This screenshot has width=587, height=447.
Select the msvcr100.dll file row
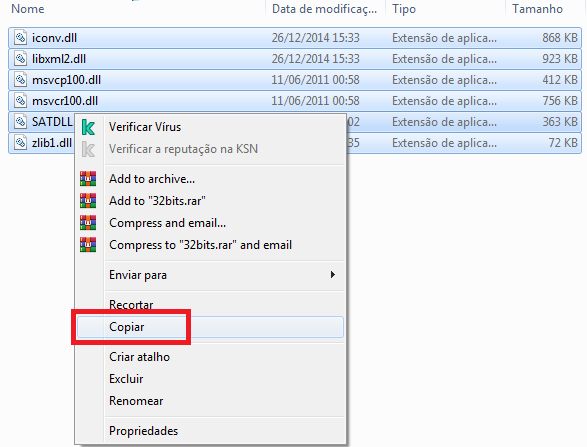coord(295,101)
